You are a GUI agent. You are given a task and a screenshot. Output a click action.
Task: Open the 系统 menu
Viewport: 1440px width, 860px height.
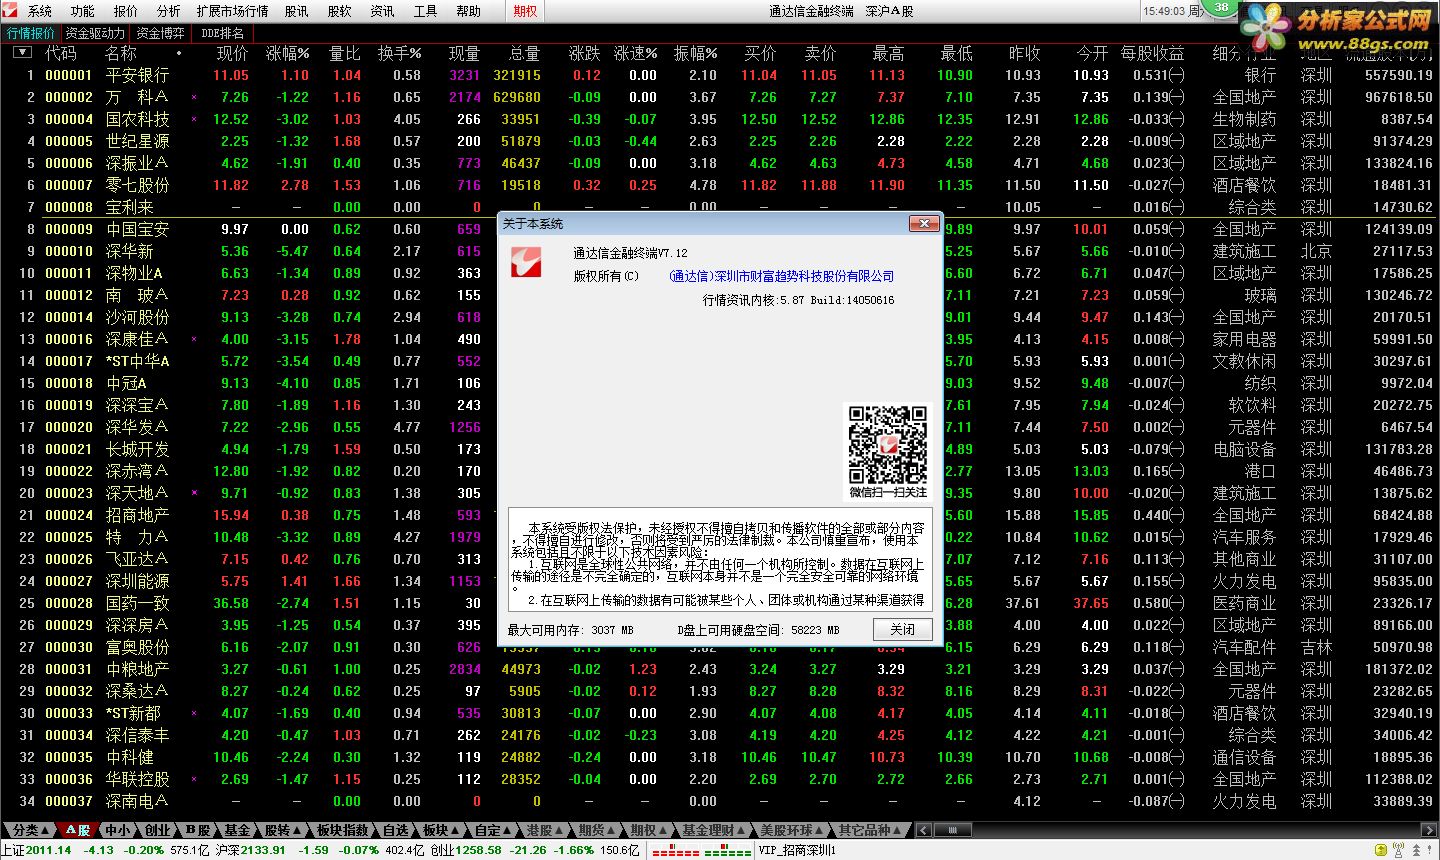click(40, 11)
